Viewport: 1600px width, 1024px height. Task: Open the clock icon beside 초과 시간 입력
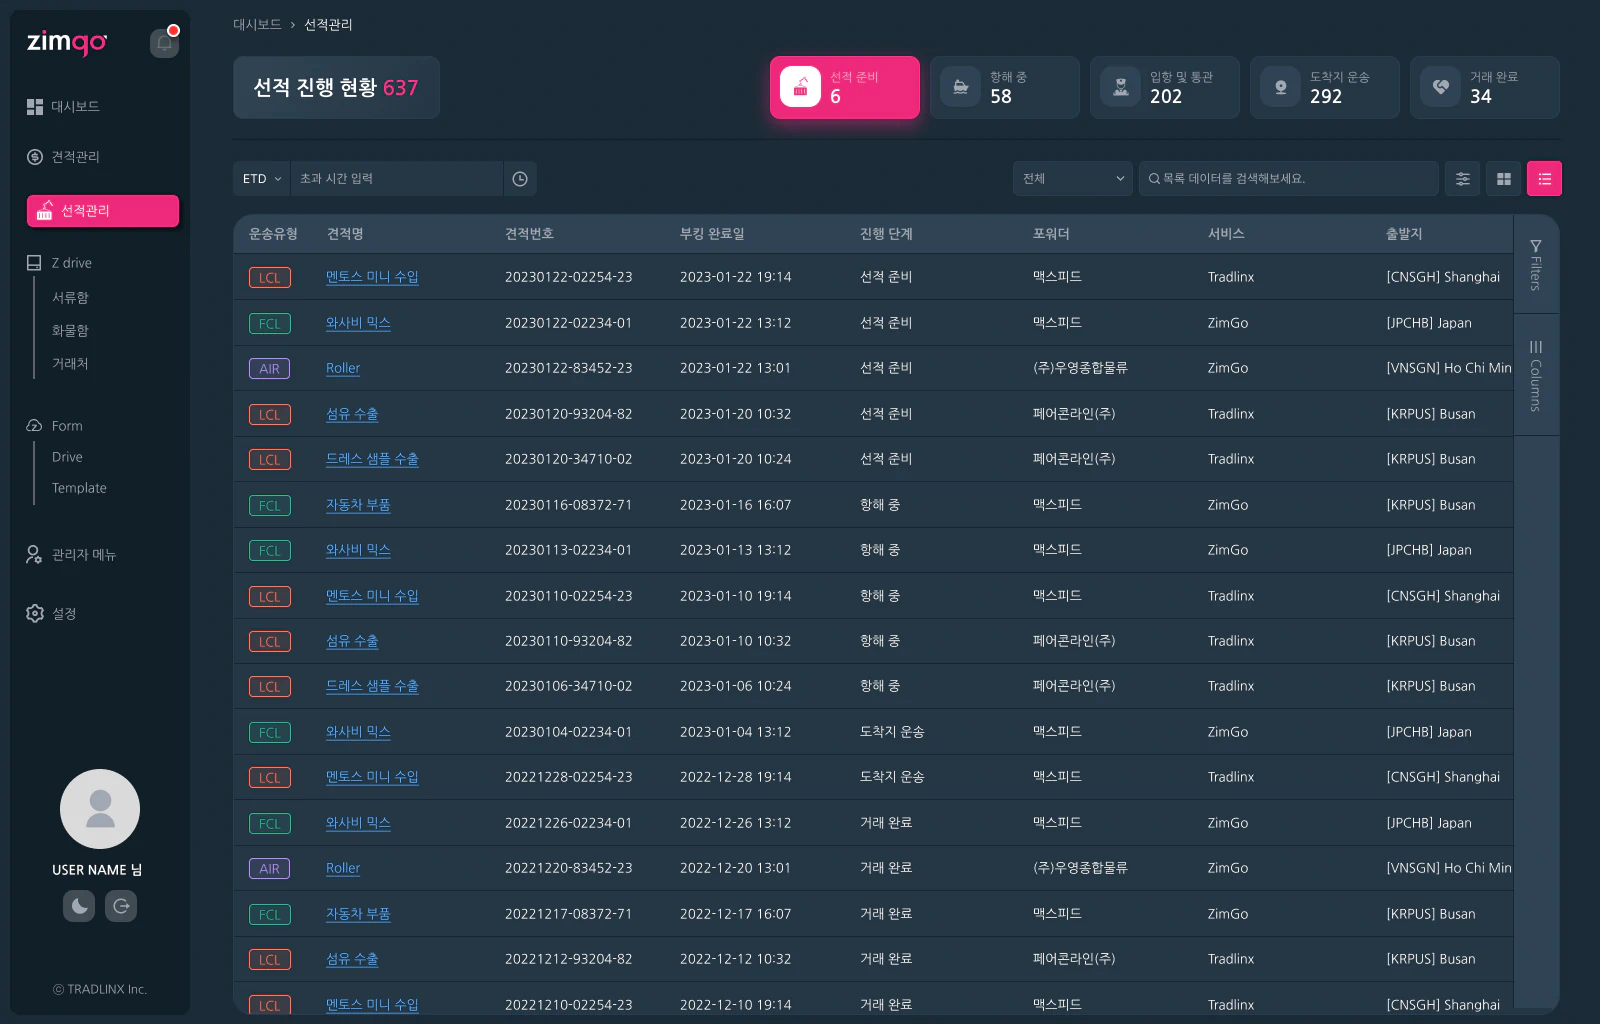point(519,178)
